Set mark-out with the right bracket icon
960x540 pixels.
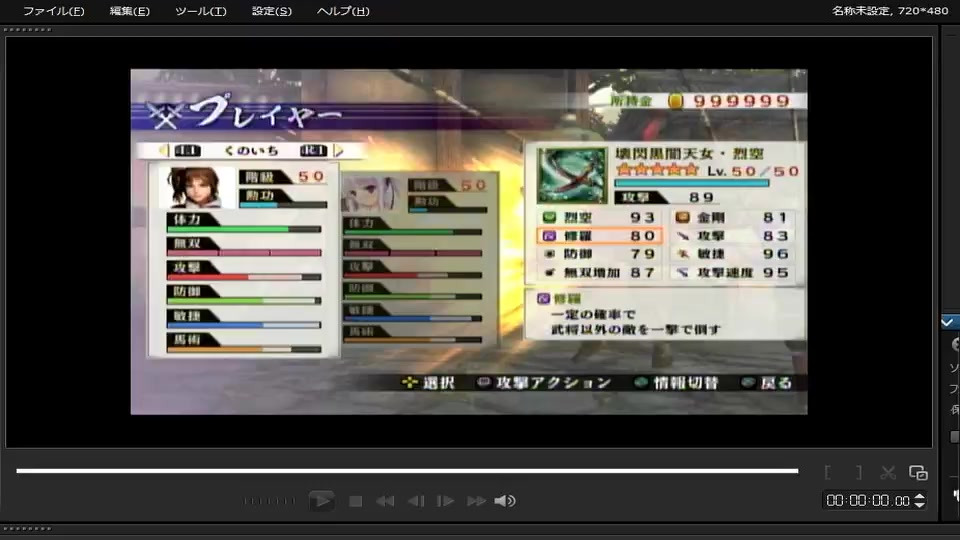click(x=859, y=472)
